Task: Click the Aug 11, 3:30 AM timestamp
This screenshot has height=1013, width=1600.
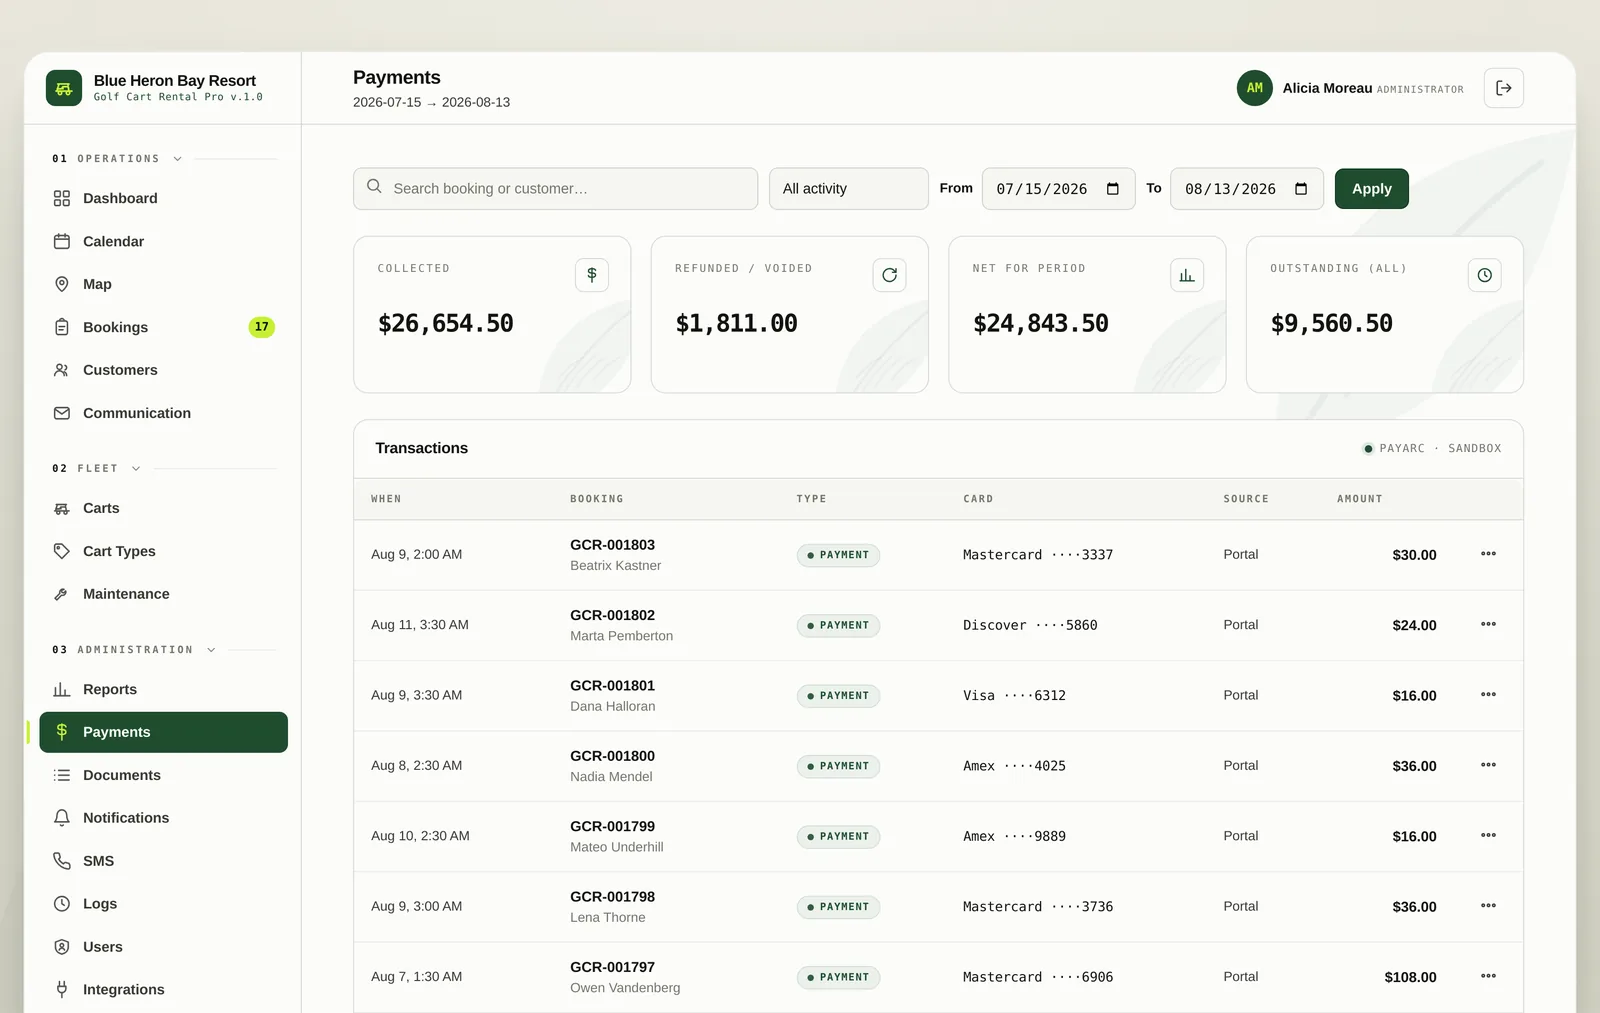Action: tap(420, 625)
